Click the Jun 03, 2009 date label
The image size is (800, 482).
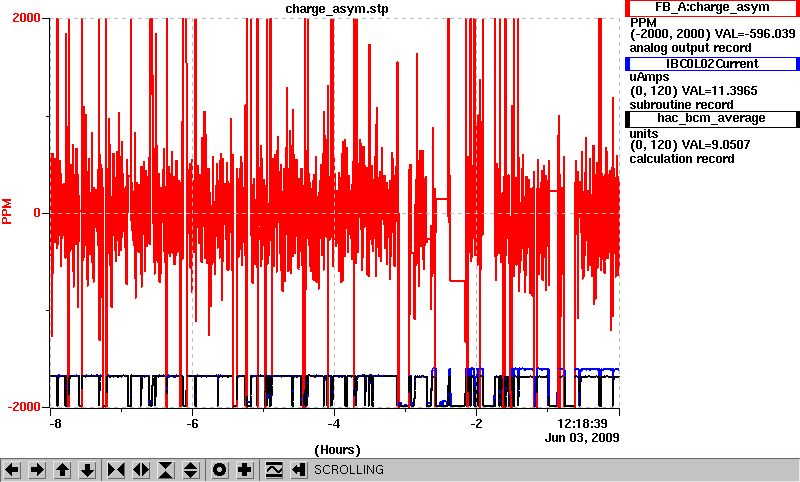(582, 438)
